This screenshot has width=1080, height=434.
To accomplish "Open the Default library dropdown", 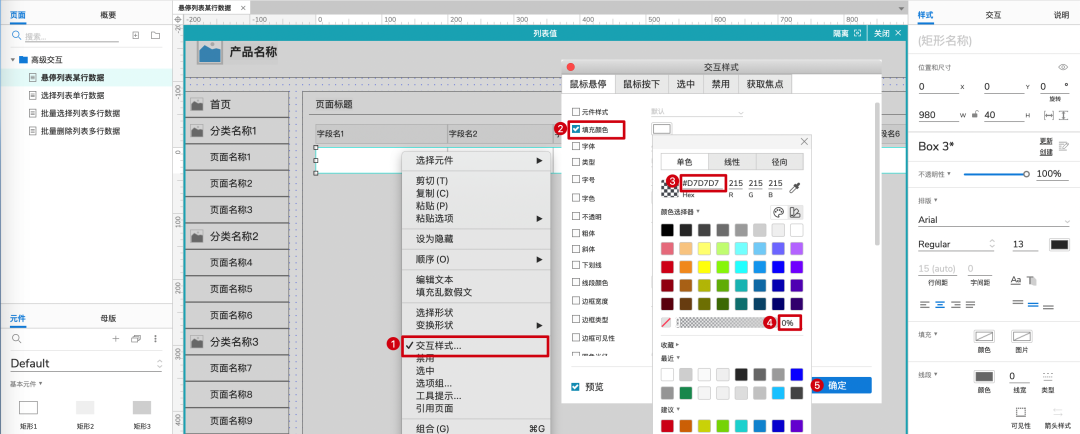I will [86, 363].
